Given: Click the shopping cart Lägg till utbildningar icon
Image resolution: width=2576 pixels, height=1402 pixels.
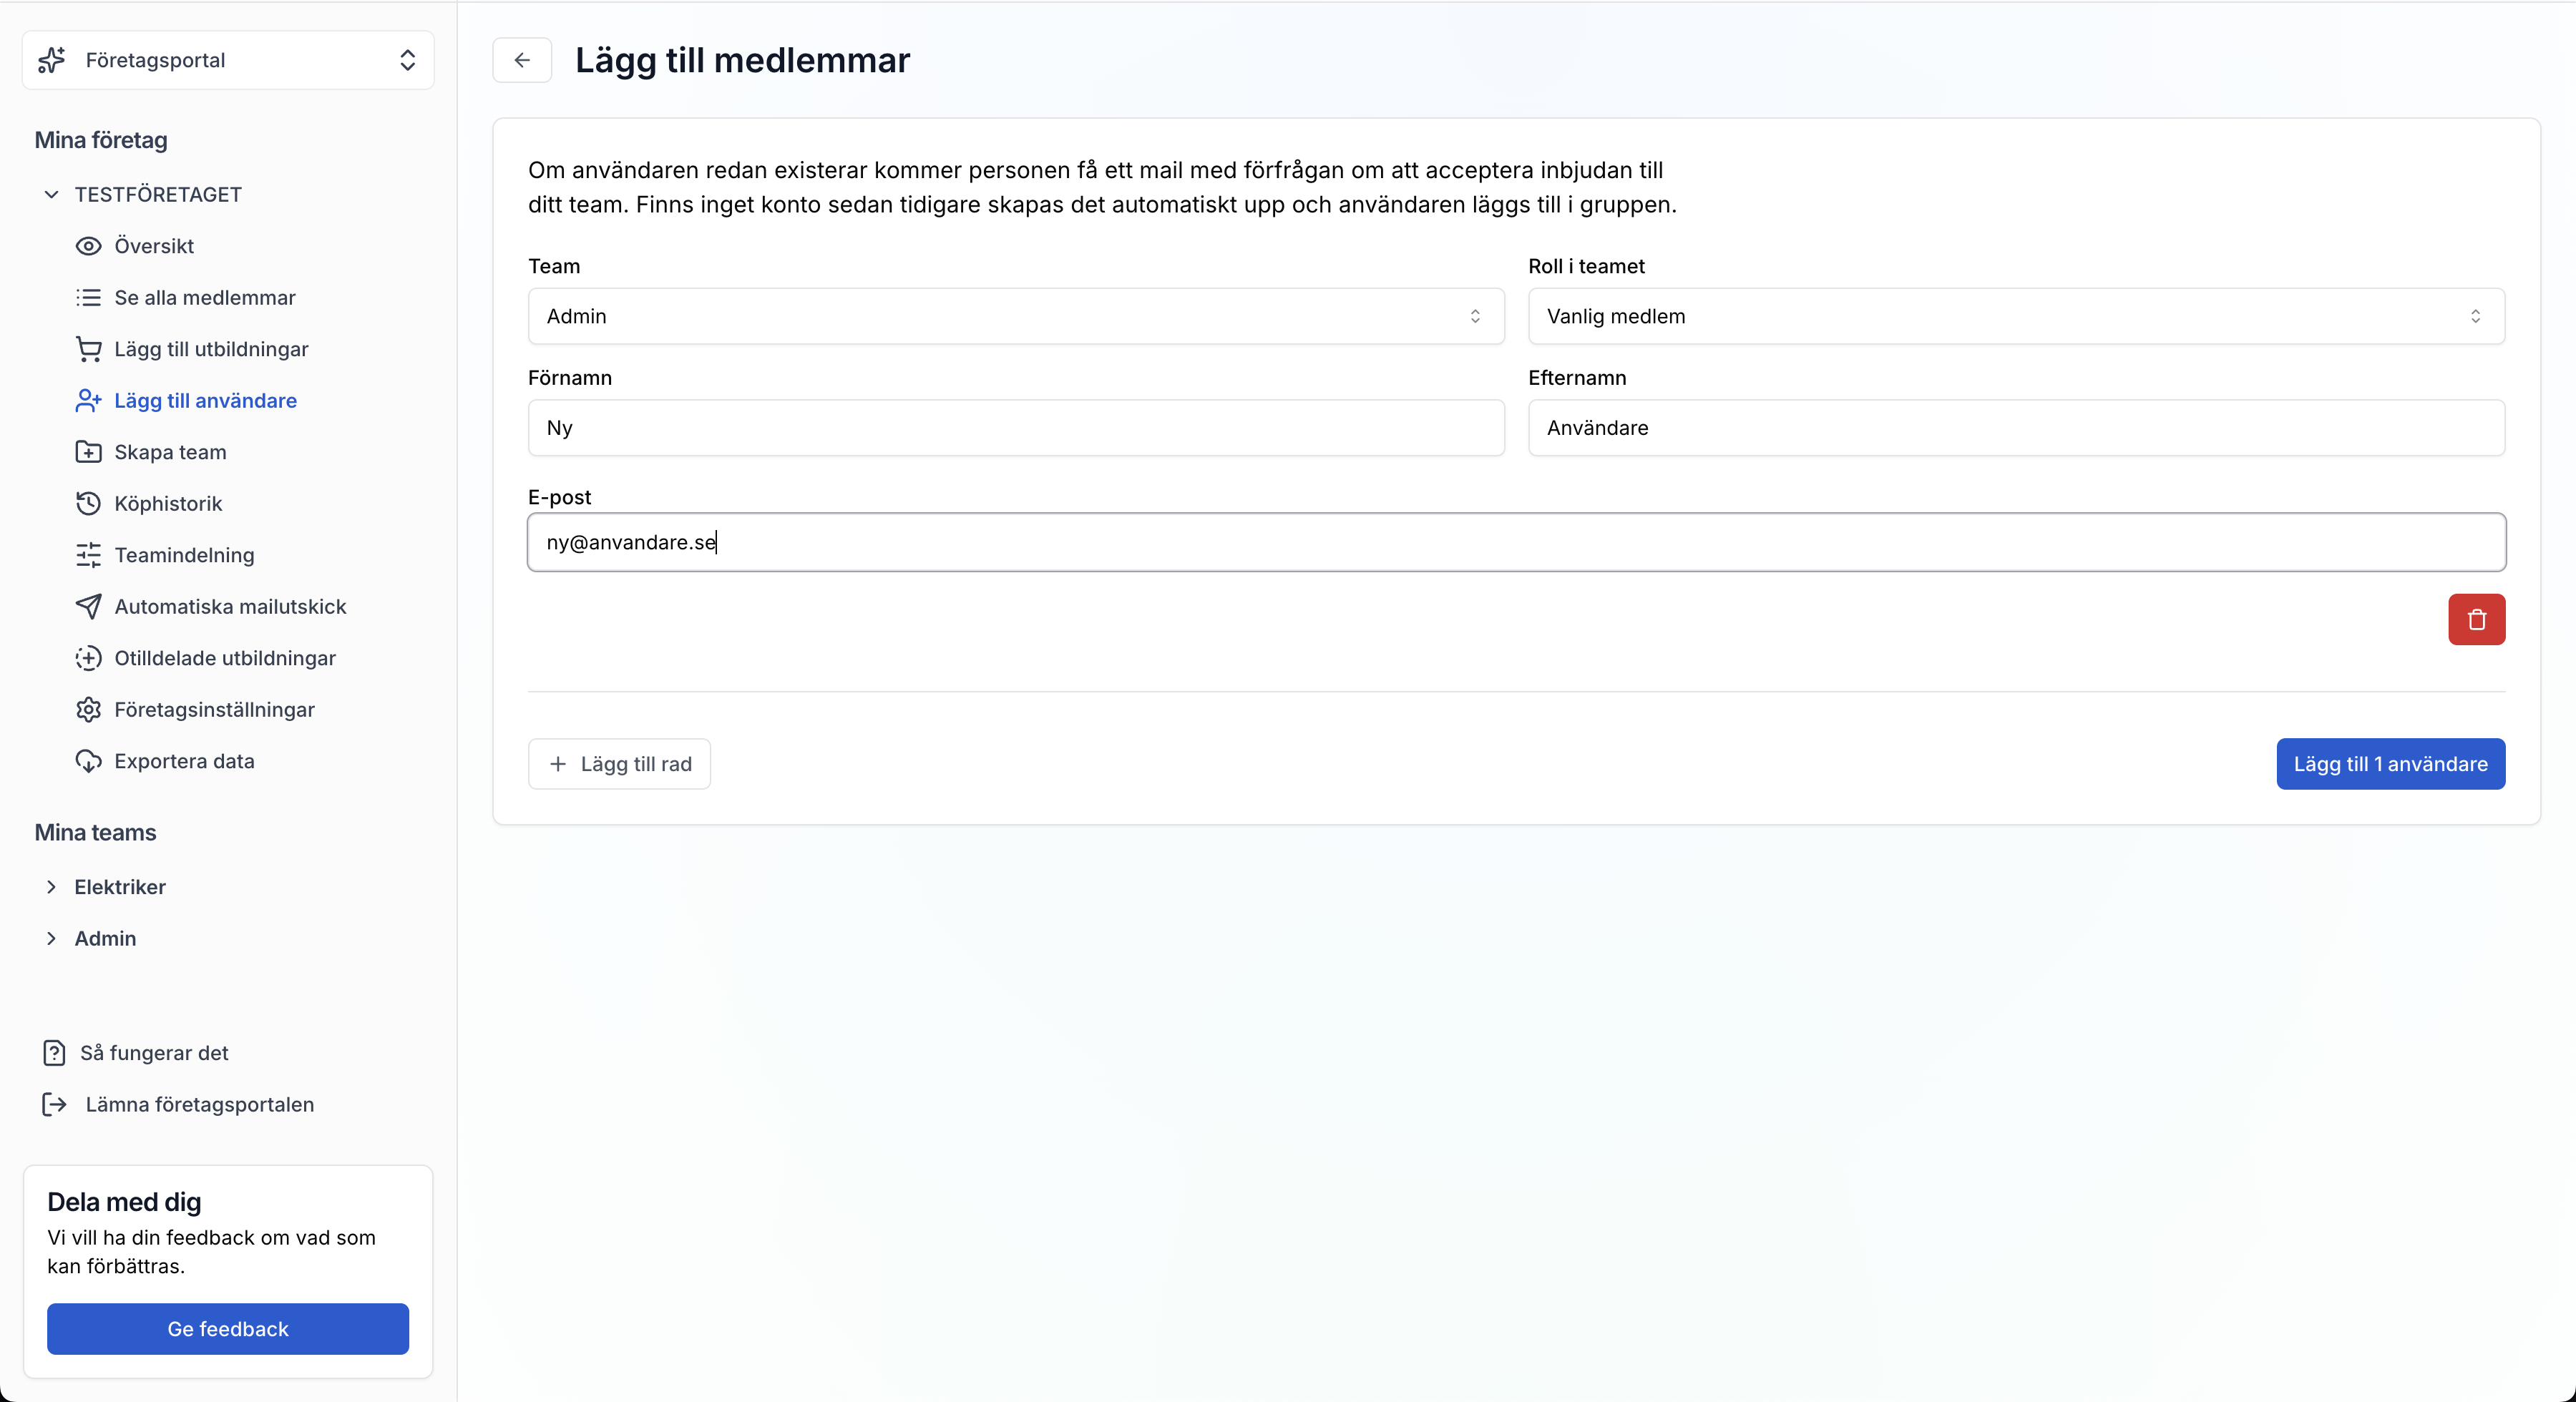Looking at the screenshot, I should [x=88, y=349].
